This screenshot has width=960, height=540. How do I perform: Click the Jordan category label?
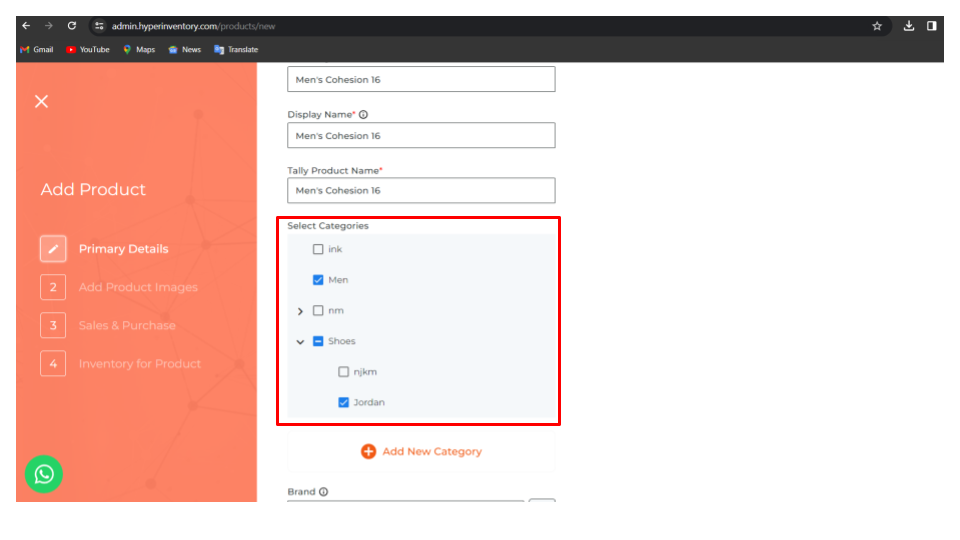tap(369, 402)
